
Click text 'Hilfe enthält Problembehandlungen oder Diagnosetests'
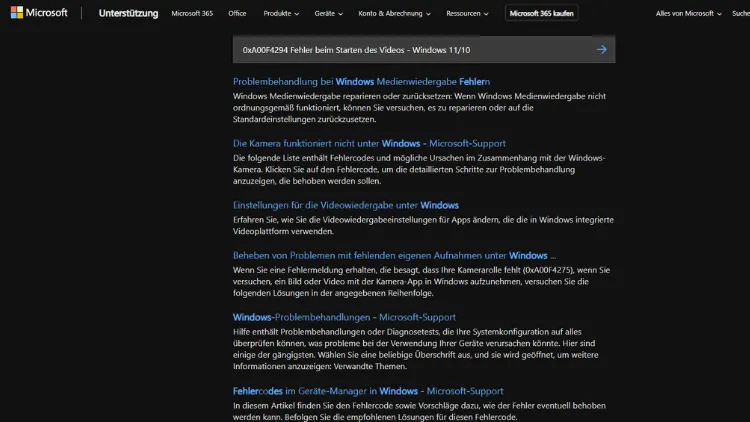pyautogui.click(x=337, y=332)
